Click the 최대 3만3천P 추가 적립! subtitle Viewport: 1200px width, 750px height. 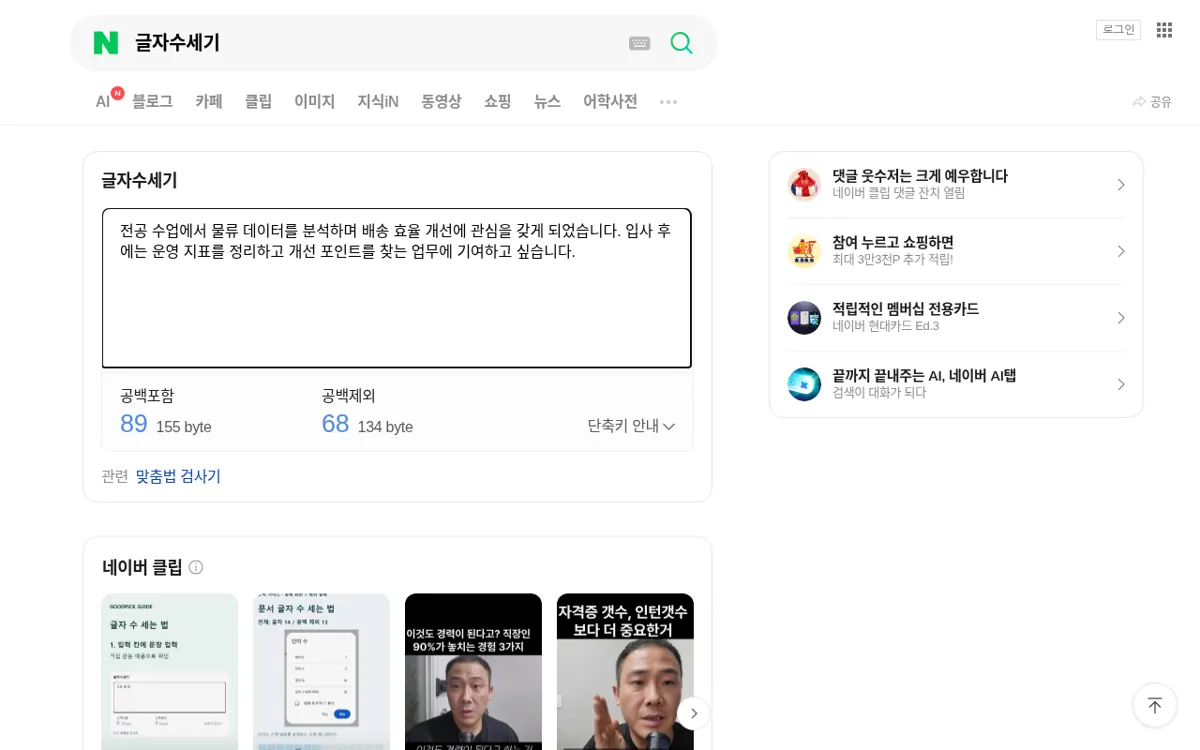pos(893,260)
